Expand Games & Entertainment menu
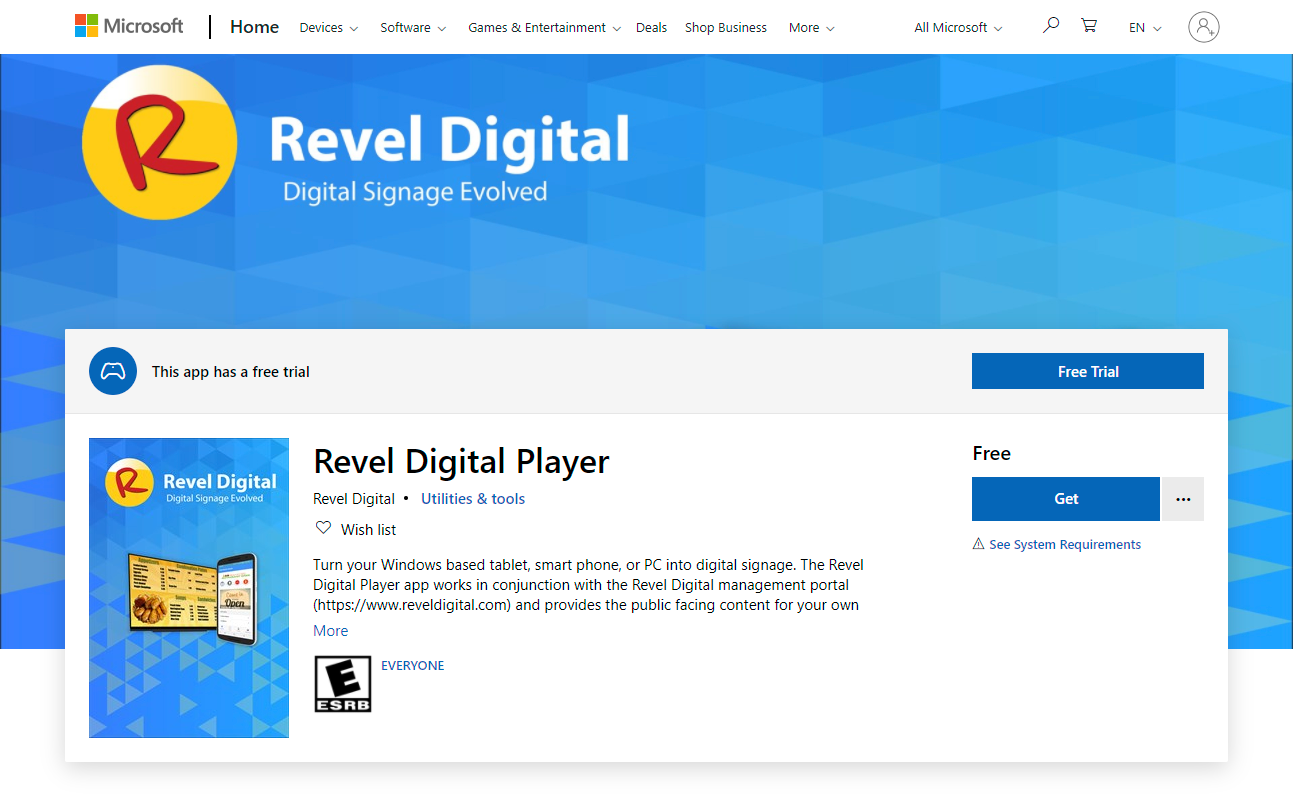The height and width of the screenshot is (809, 1293). pyautogui.click(x=544, y=28)
